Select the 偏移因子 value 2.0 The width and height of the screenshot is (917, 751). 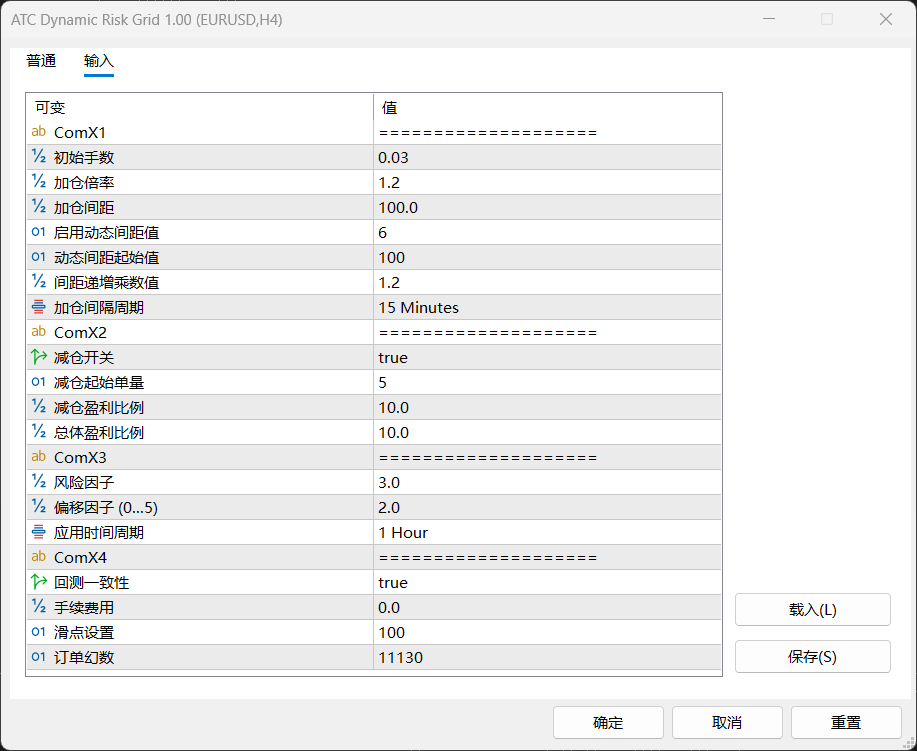click(547, 508)
